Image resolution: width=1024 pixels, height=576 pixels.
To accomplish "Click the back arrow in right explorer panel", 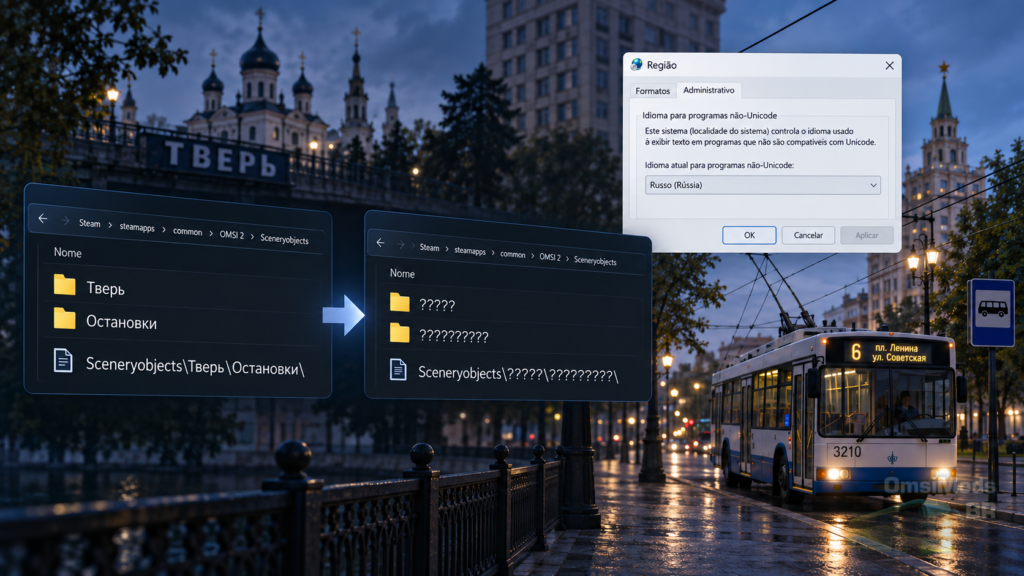I will 380,243.
